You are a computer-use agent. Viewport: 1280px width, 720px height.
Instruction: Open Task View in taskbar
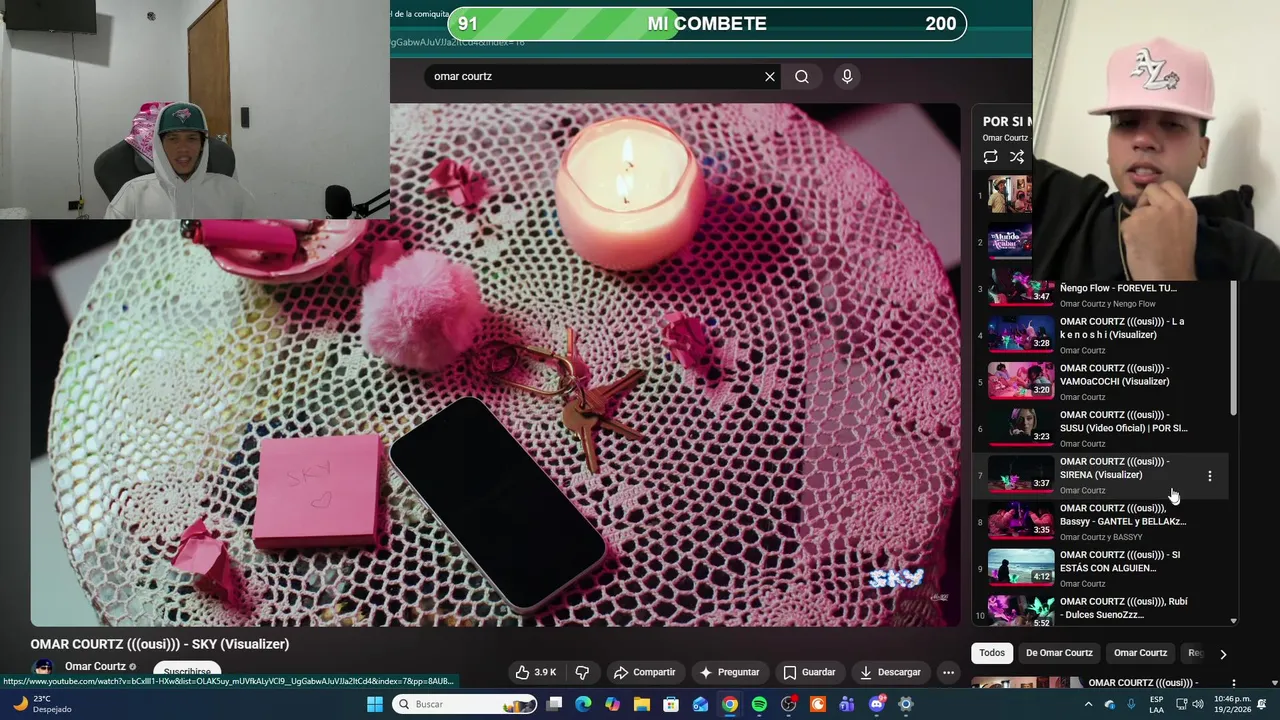pyautogui.click(x=554, y=704)
